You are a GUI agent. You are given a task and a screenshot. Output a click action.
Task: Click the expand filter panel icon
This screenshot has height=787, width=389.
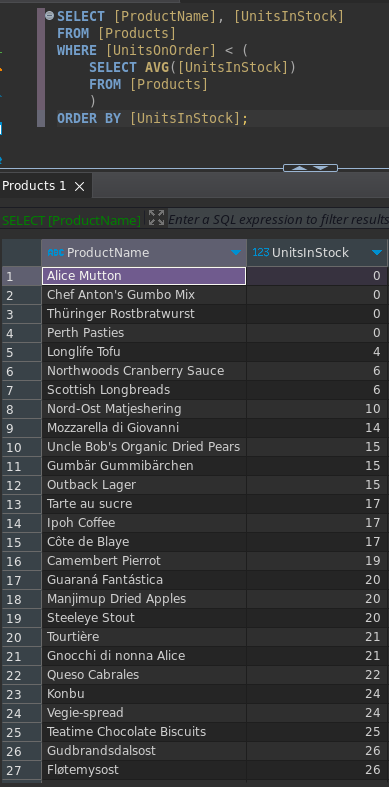(157, 218)
